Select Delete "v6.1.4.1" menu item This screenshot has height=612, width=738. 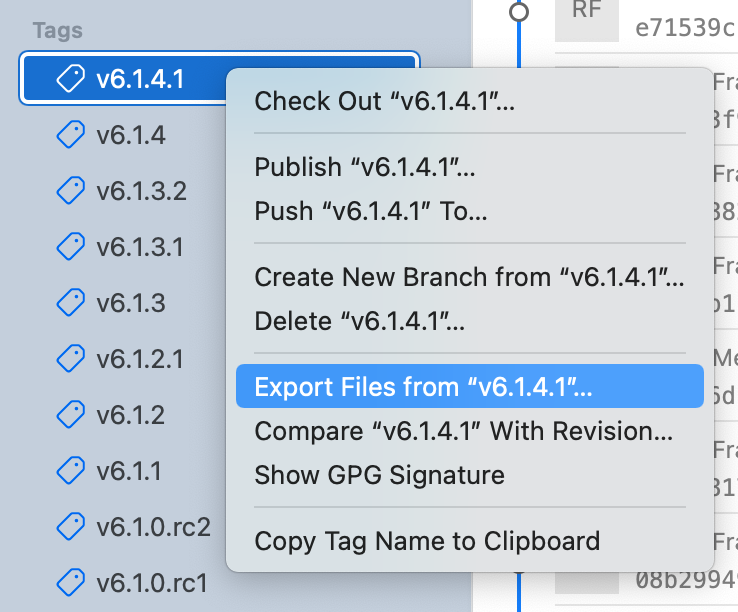click(x=359, y=321)
